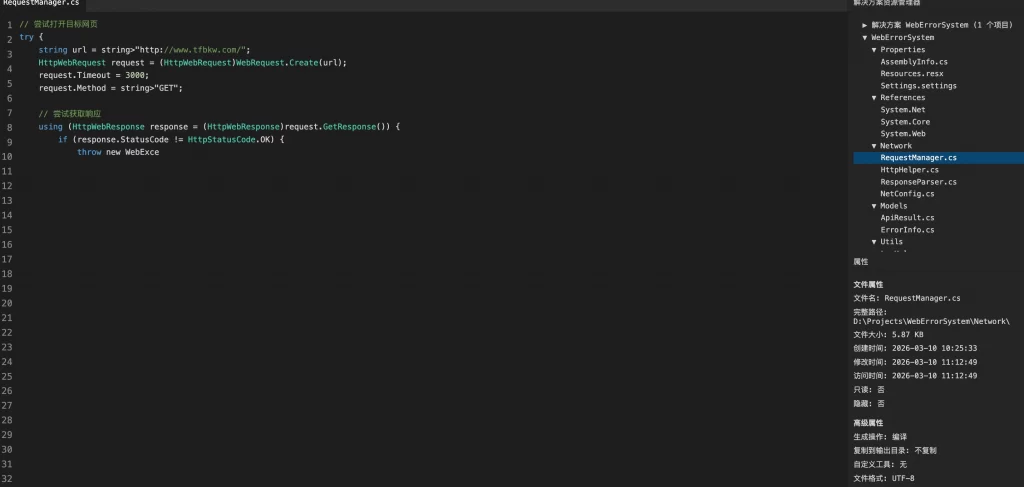Select Settings.settings in the tree
This screenshot has height=487, width=1024.
918,86
